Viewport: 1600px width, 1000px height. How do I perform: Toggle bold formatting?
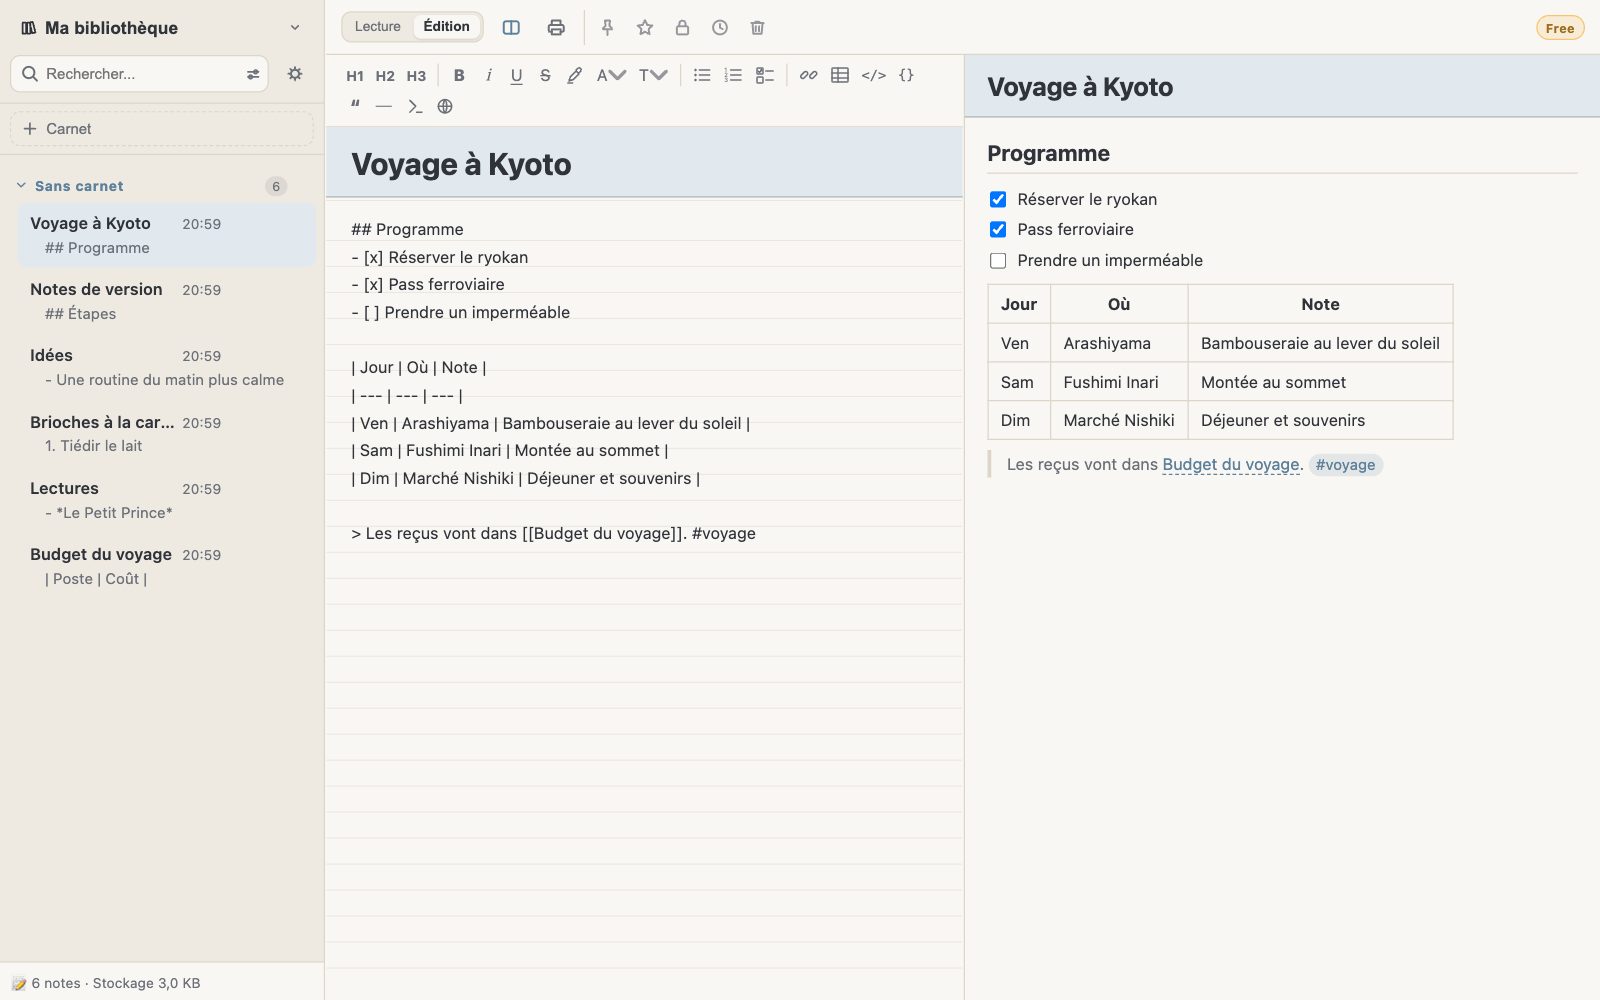459,75
